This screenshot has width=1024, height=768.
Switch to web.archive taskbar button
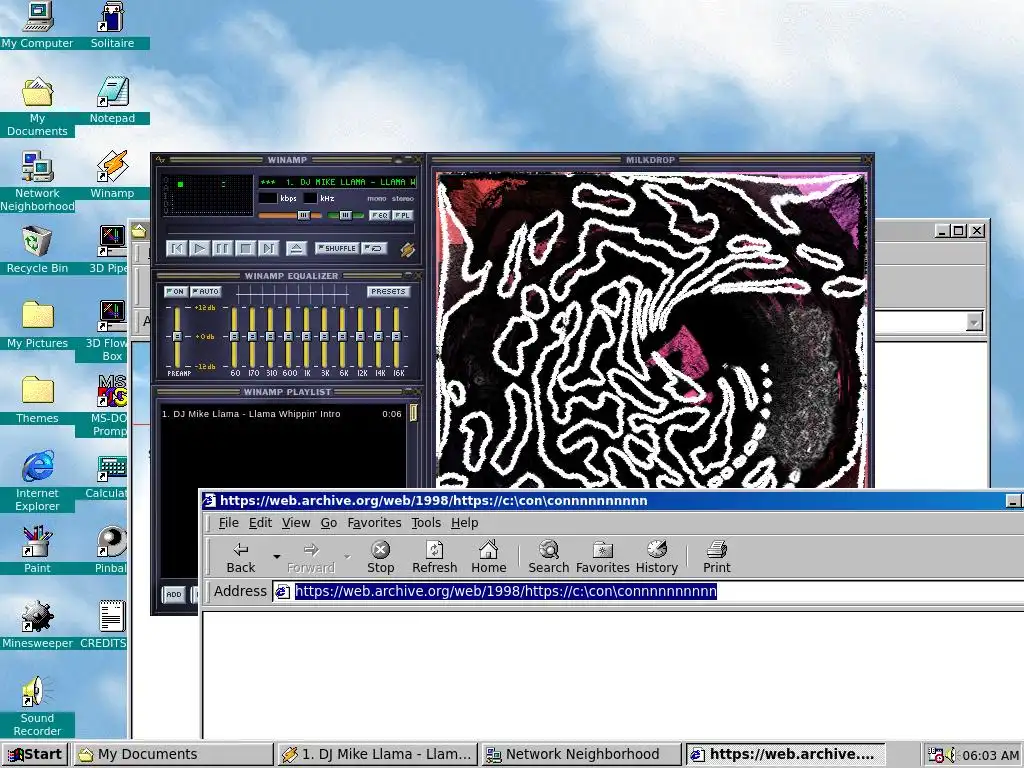(x=785, y=754)
